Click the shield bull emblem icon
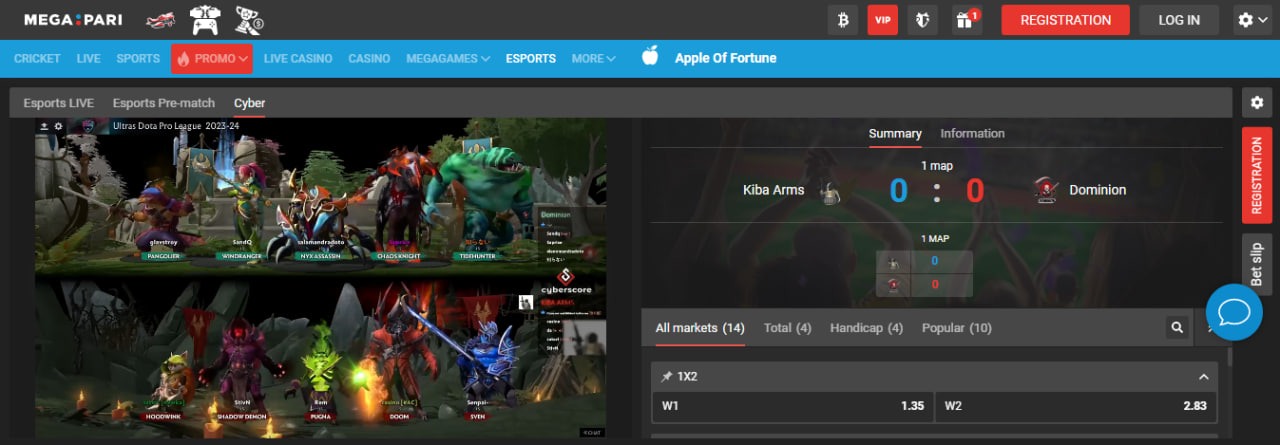1280x445 pixels. [923, 20]
